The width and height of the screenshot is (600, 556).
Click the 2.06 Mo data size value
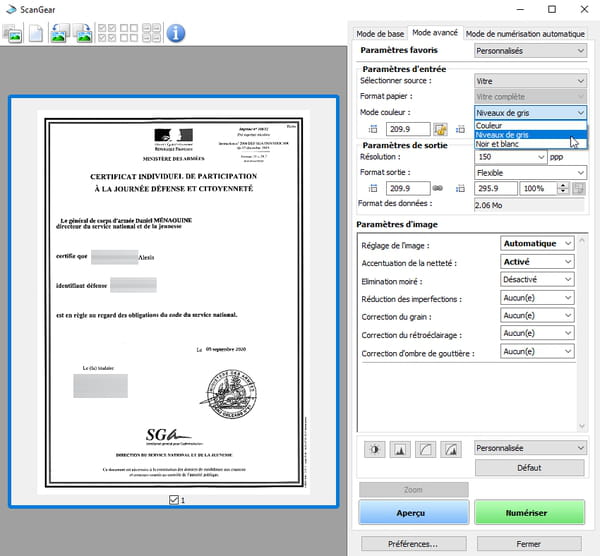530,205
